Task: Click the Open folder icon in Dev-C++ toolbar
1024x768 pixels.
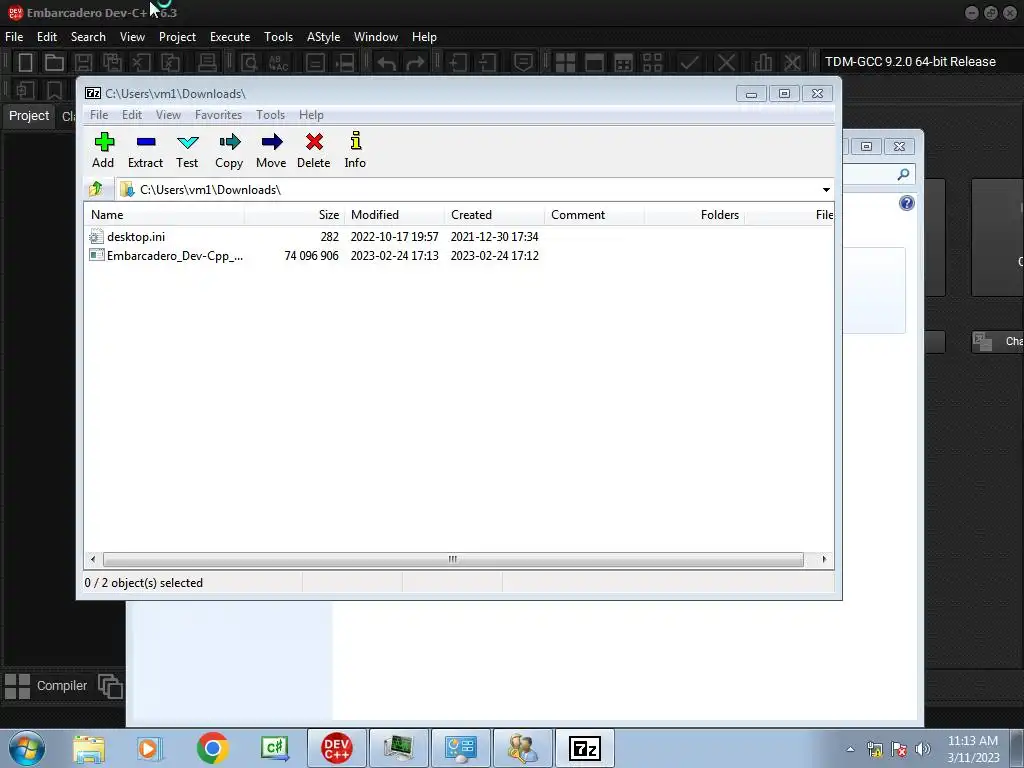Action: pyautogui.click(x=54, y=63)
